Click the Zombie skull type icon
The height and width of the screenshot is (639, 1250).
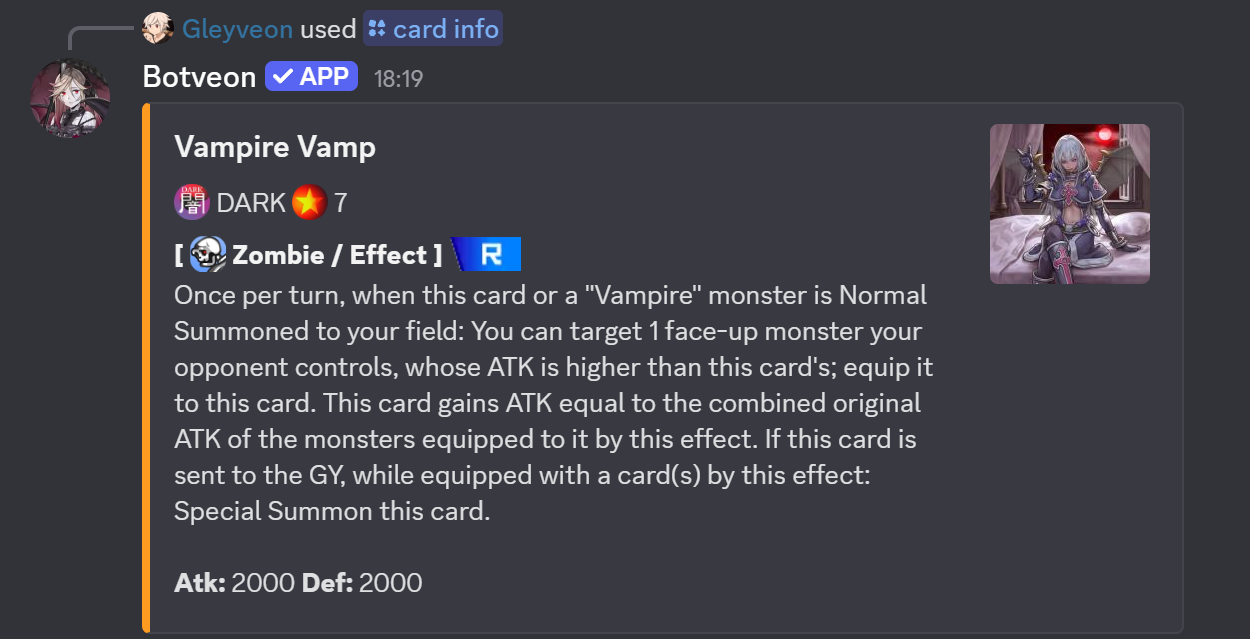[x=208, y=255]
